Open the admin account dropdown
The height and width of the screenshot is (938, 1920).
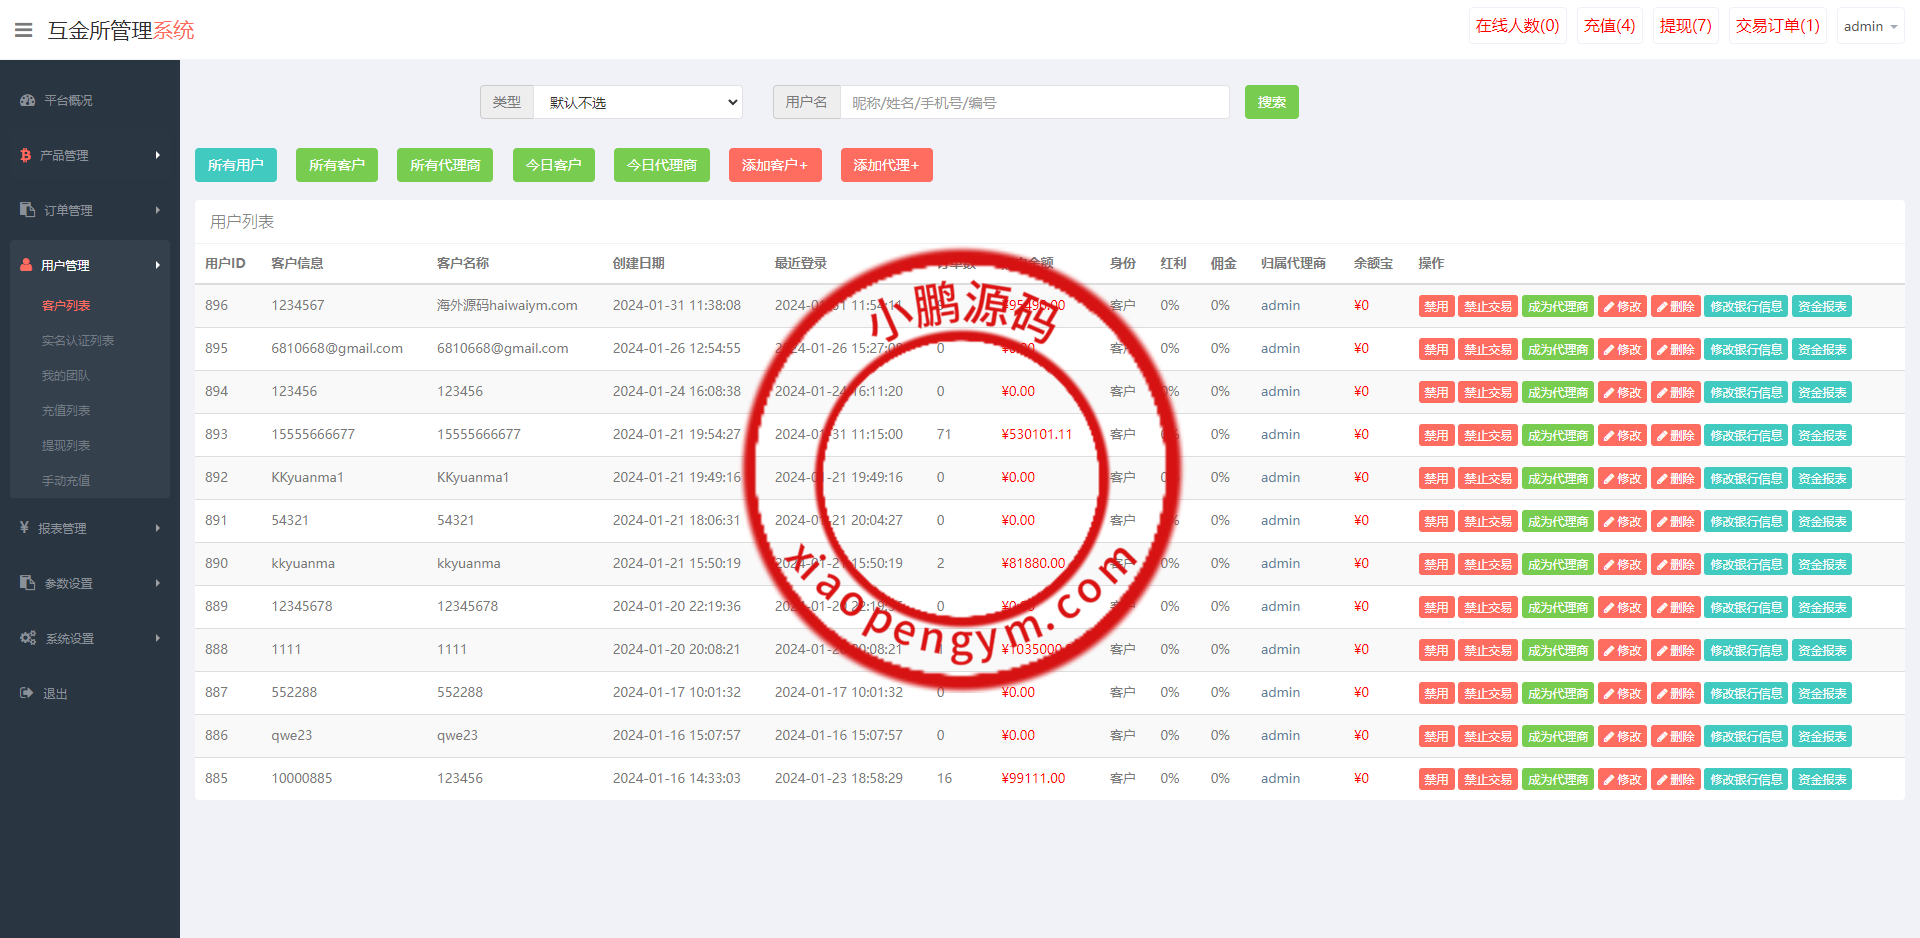point(1870,26)
